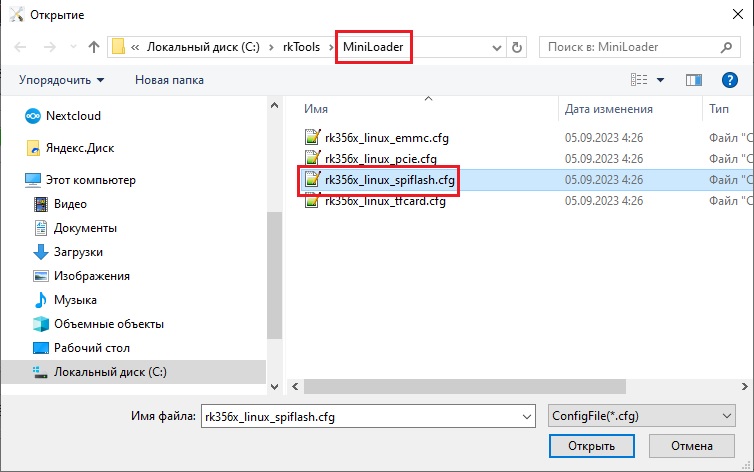754x472 pixels.
Task: Click the Загрузки blue arrow icon
Action: (41, 252)
